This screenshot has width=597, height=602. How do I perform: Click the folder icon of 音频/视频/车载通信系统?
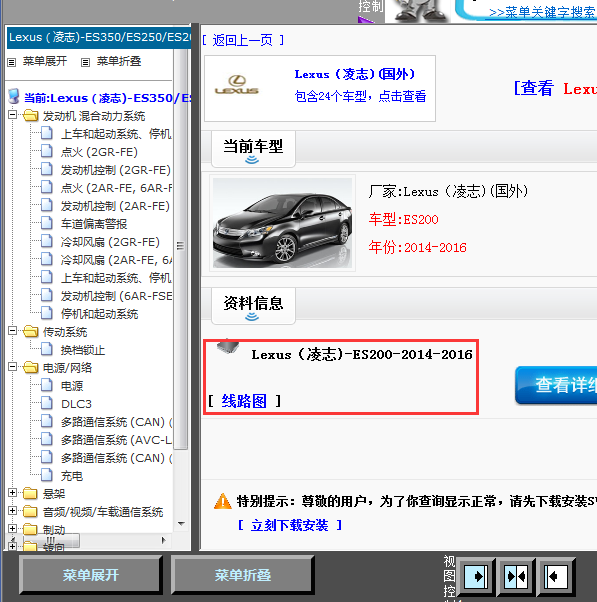click(31, 511)
